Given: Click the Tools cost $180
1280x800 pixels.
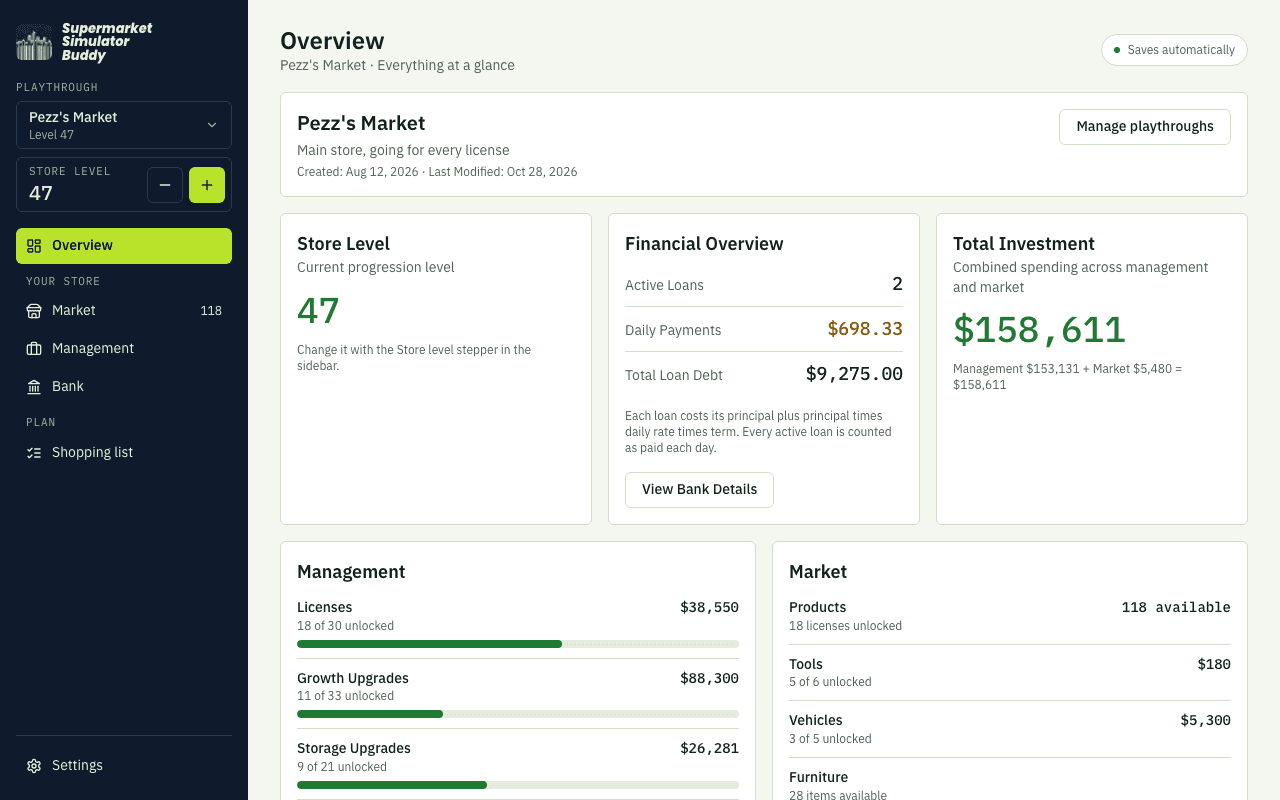Looking at the screenshot, I should pos(1214,665).
